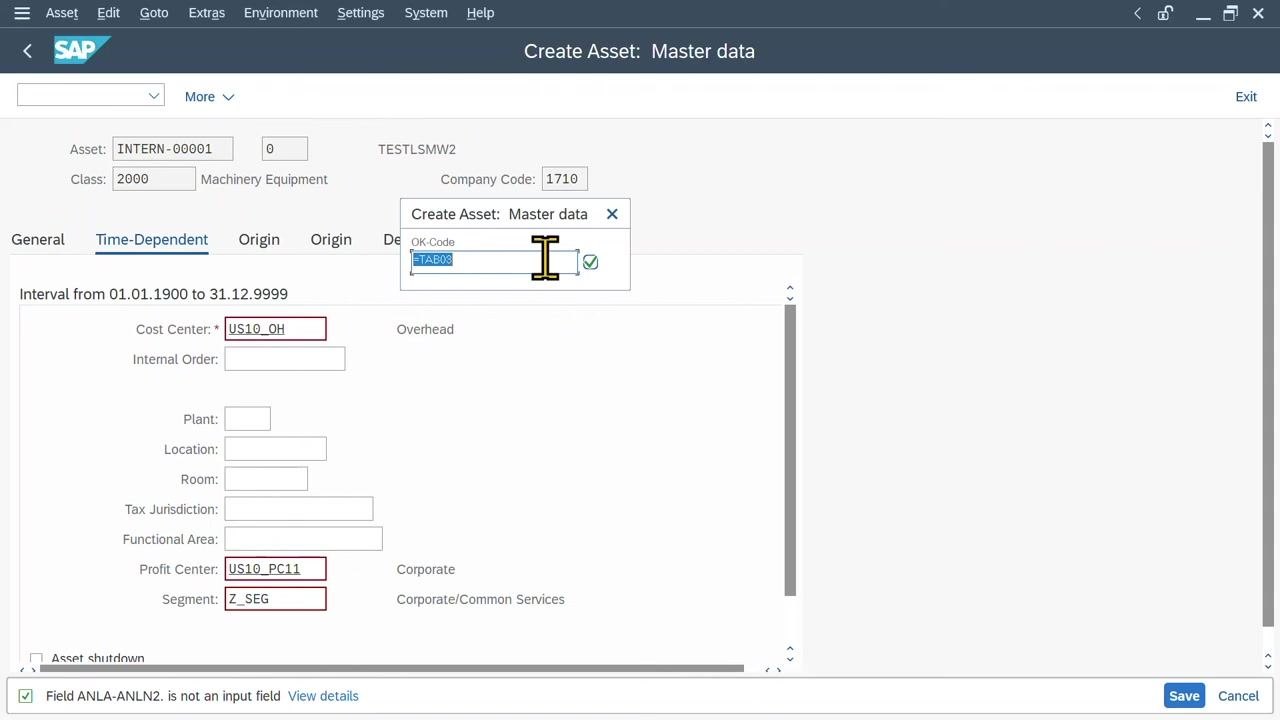Open the Extras menu
The height and width of the screenshot is (720, 1280).
point(207,13)
